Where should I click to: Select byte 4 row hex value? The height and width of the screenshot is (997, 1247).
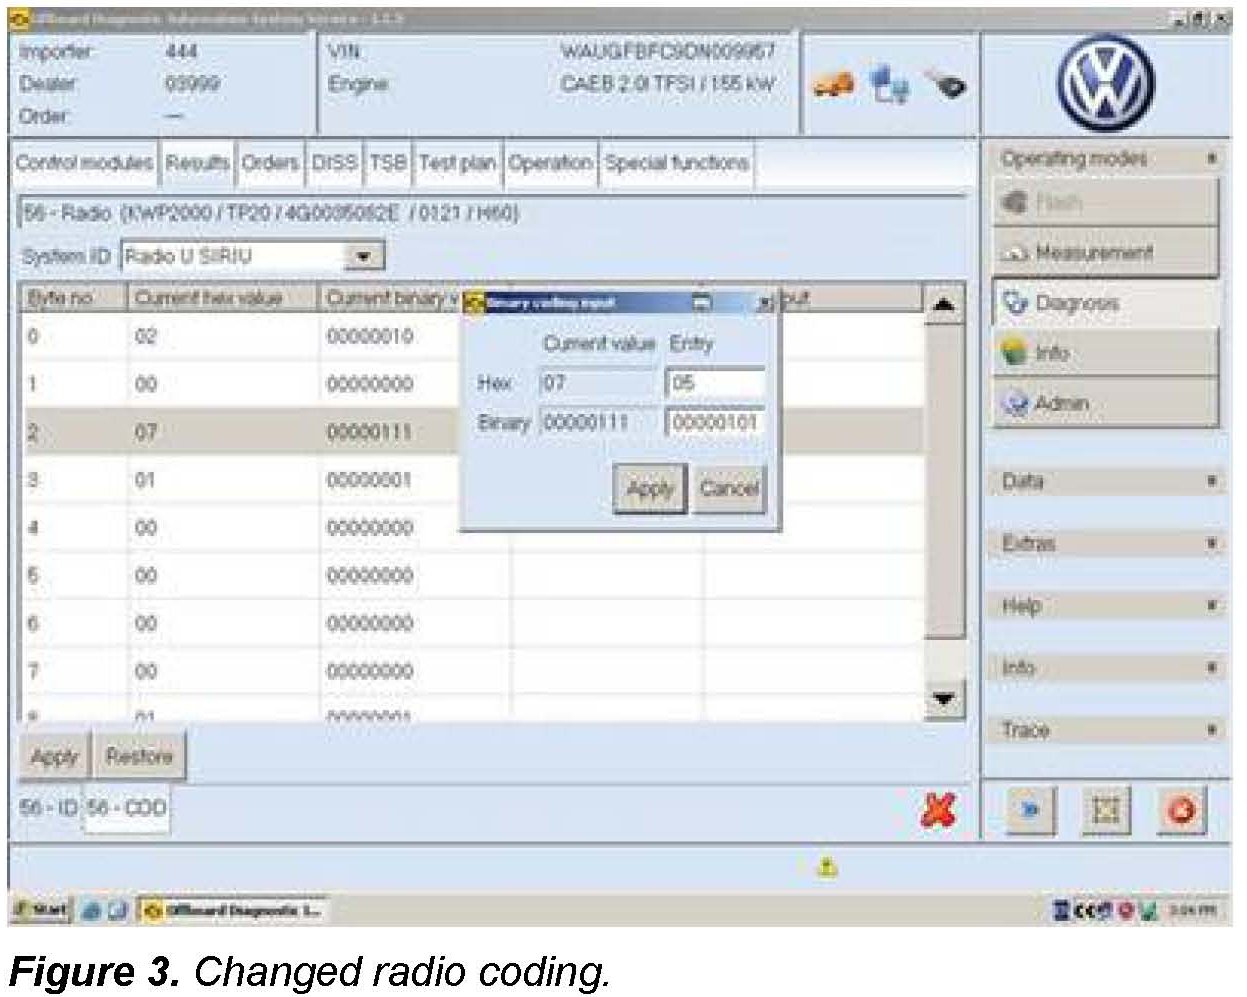point(146,529)
